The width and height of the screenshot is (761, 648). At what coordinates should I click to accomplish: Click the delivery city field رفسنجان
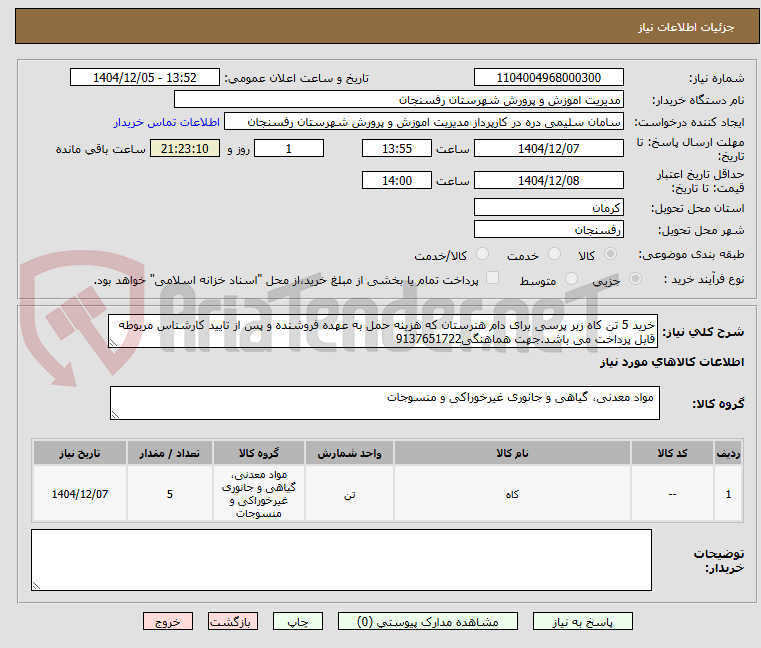[548, 229]
